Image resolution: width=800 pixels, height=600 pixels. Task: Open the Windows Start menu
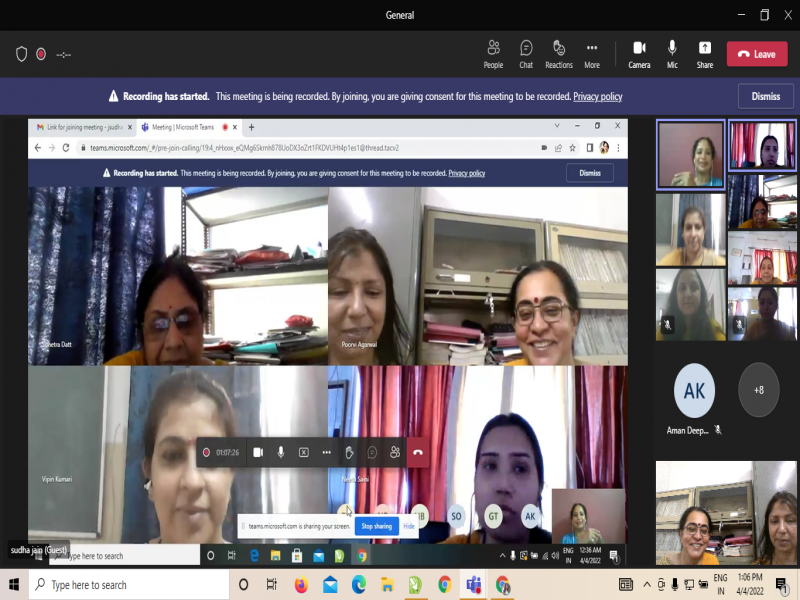coord(14,584)
